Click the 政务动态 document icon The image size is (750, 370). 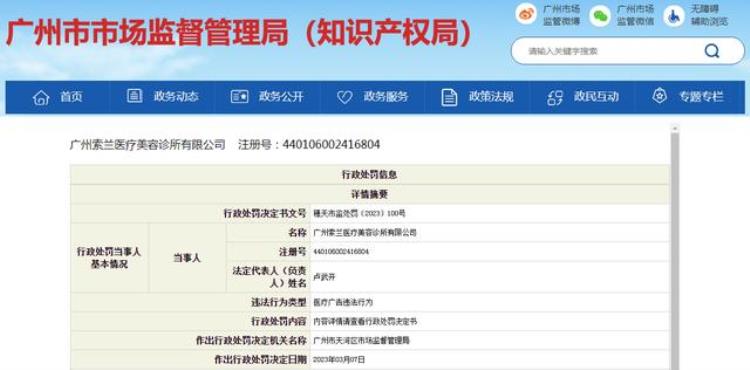tap(134, 96)
